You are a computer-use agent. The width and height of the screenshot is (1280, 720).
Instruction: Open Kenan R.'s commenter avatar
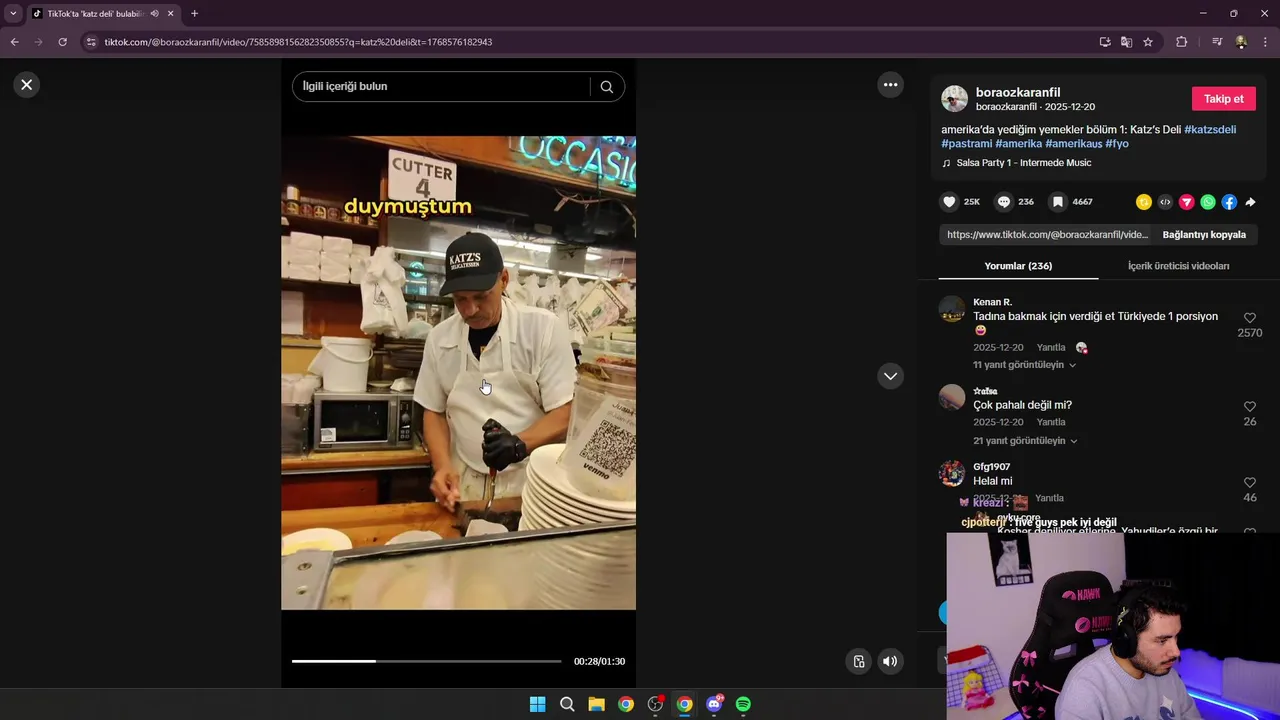click(x=952, y=309)
